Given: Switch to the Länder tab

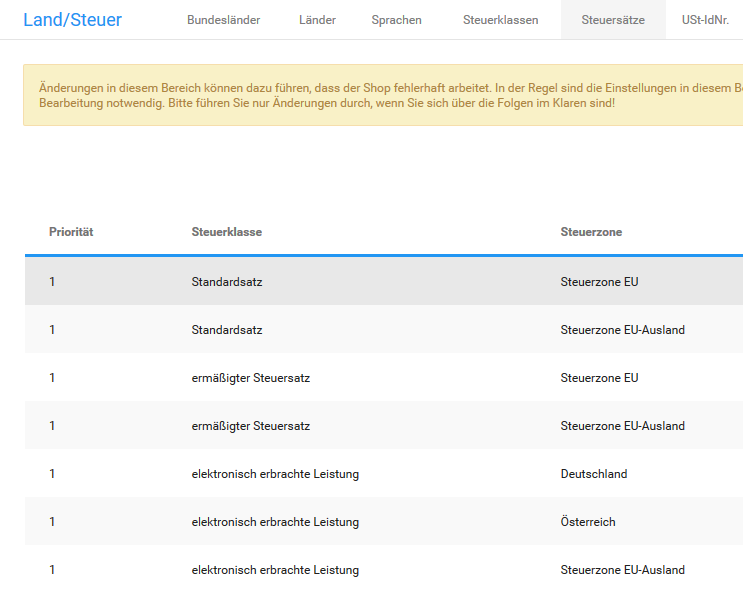Looking at the screenshot, I should pyautogui.click(x=317, y=20).
